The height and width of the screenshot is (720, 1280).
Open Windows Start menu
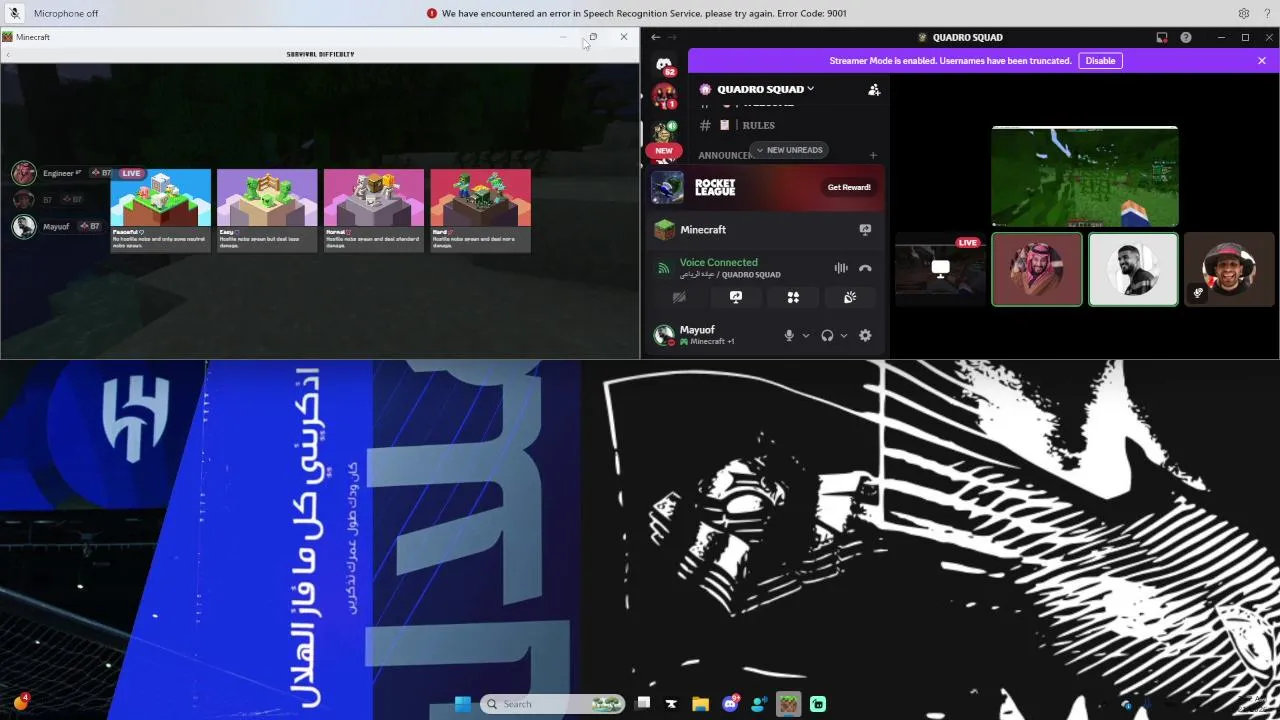[462, 704]
